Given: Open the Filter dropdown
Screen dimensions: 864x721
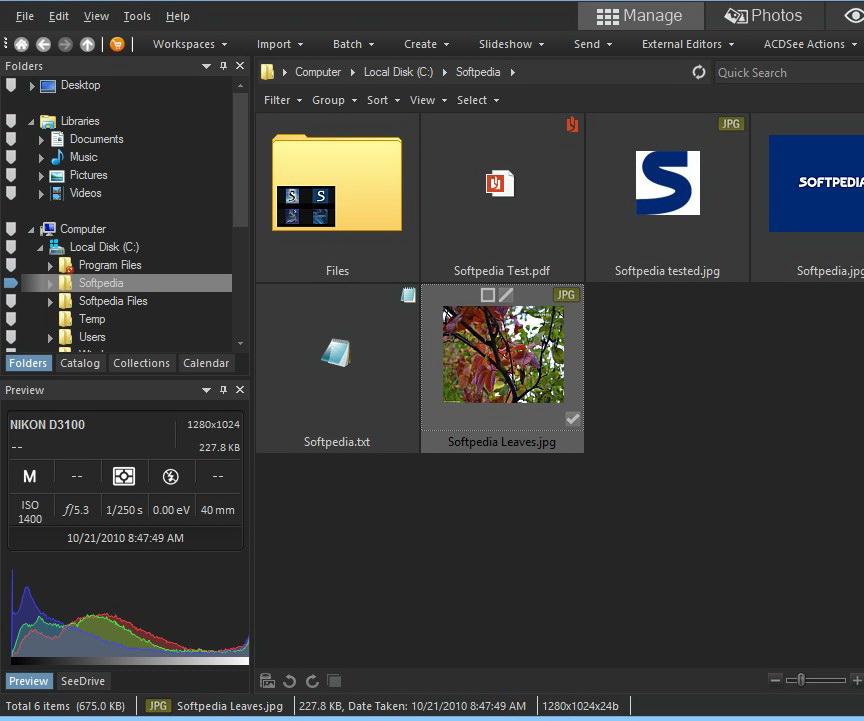Looking at the screenshot, I should point(283,100).
